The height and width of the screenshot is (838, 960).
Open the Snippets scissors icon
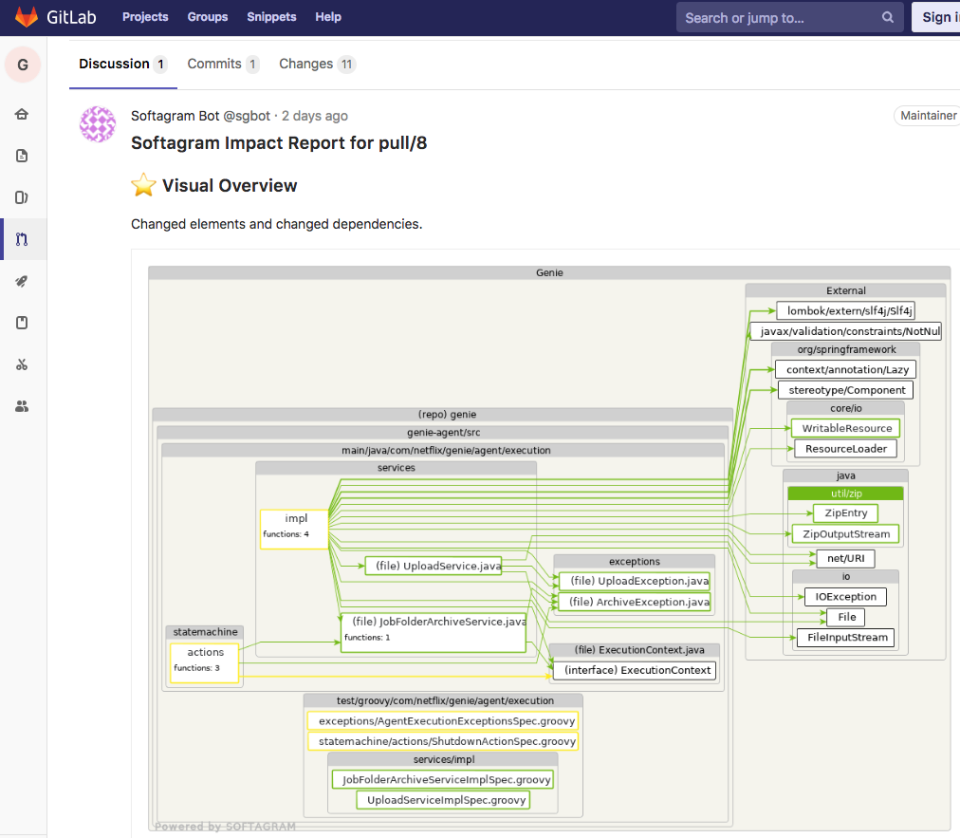(x=22, y=364)
